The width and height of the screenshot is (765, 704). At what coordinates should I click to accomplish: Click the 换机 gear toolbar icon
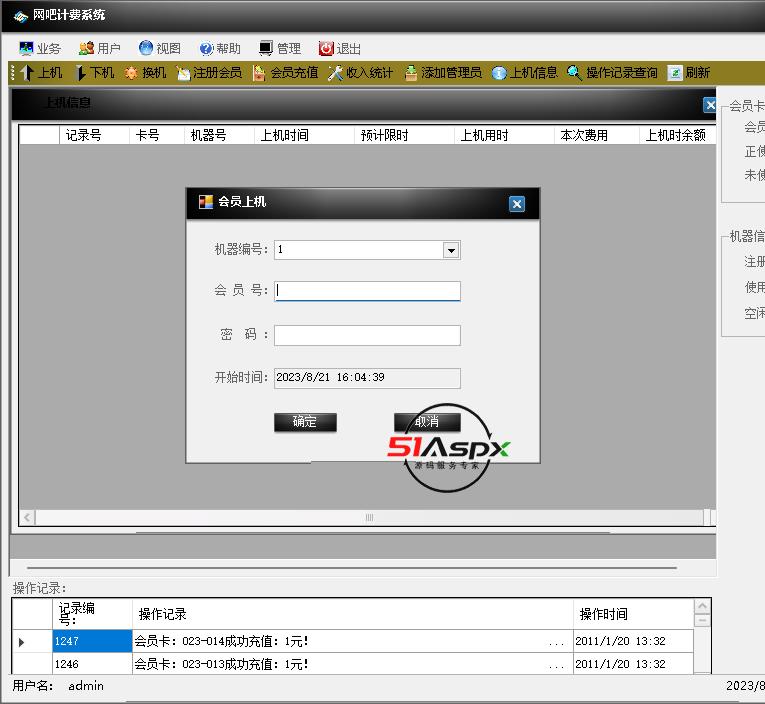(131, 73)
